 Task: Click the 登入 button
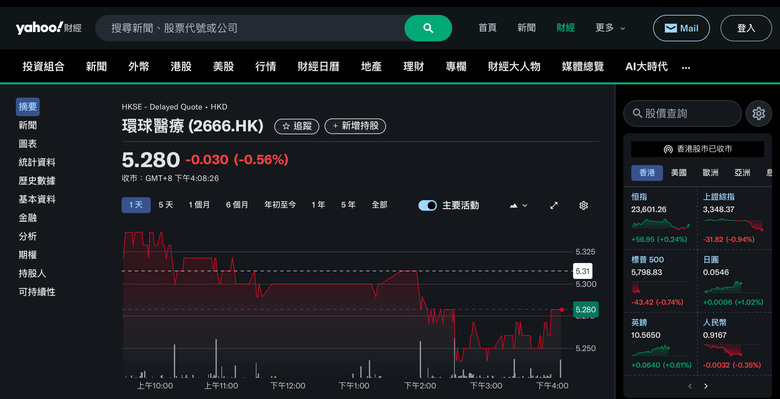(746, 28)
